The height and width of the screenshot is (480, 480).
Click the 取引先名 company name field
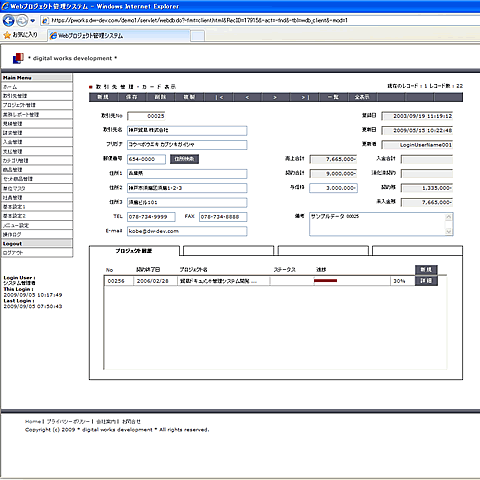click(187, 130)
